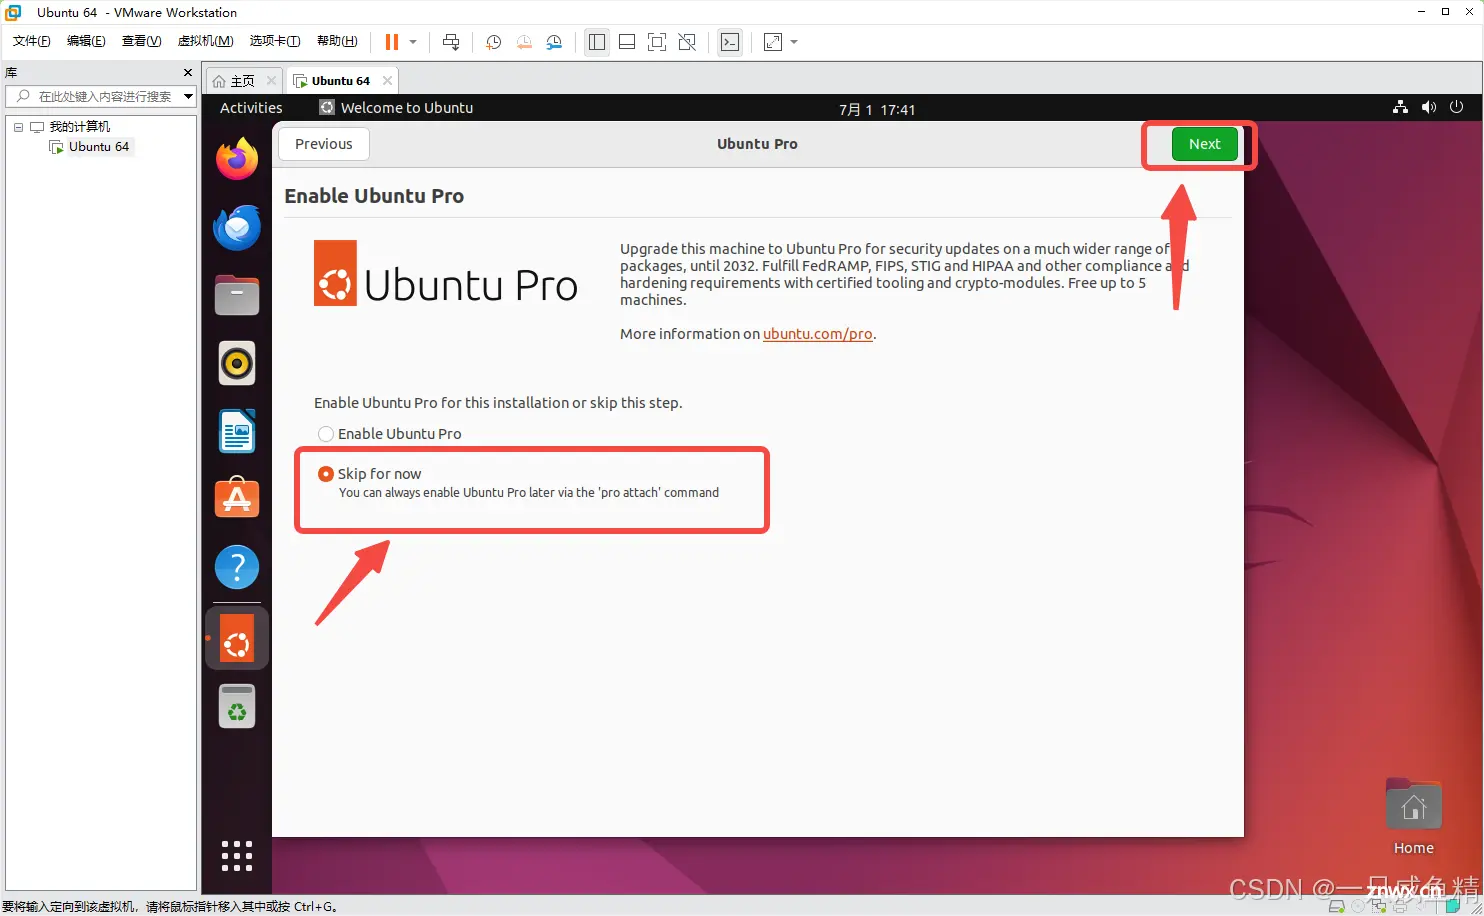Click the CD/DVD drive status icon
This screenshot has width=1484, height=916.
[1358, 907]
